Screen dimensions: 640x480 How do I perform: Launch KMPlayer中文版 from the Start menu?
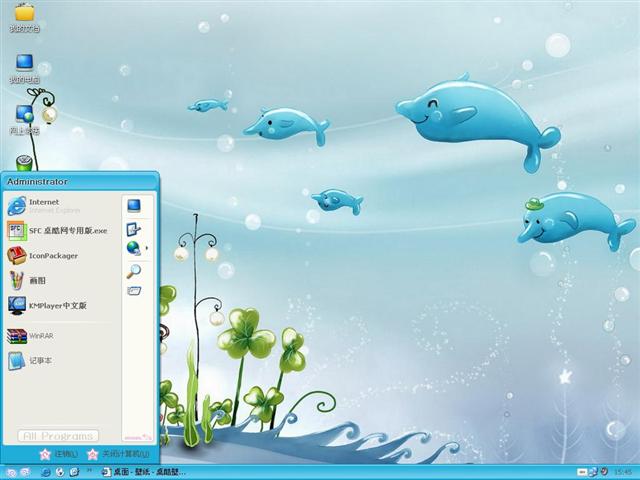(47, 305)
